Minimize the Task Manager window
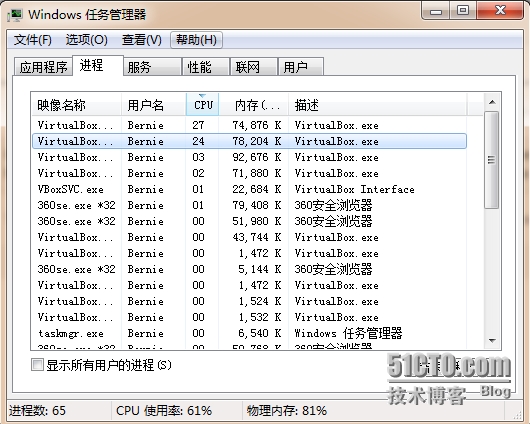This screenshot has height=424, width=530. coord(436,10)
